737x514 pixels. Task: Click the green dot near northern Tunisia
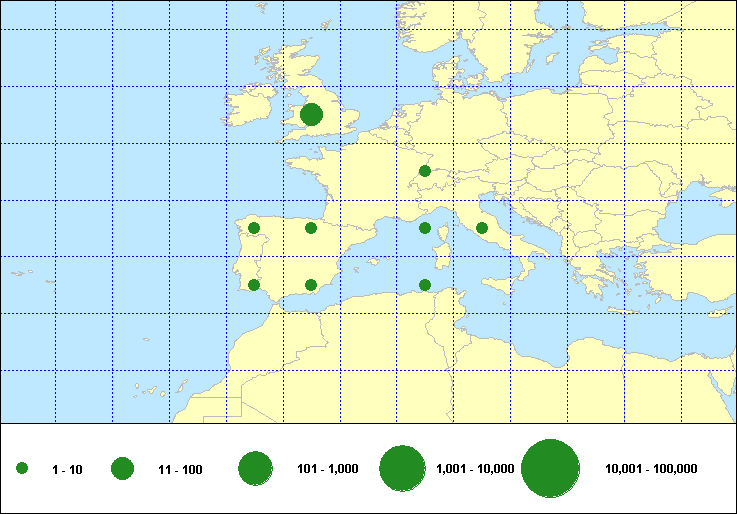click(x=425, y=285)
